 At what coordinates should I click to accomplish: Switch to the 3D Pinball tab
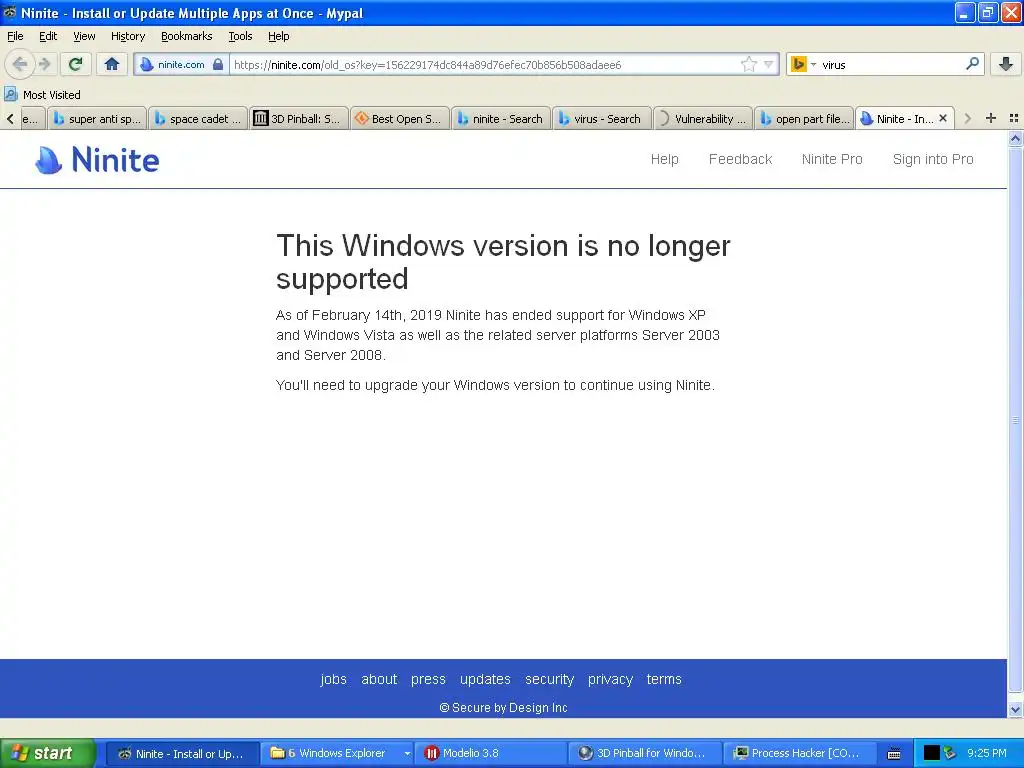(x=298, y=118)
